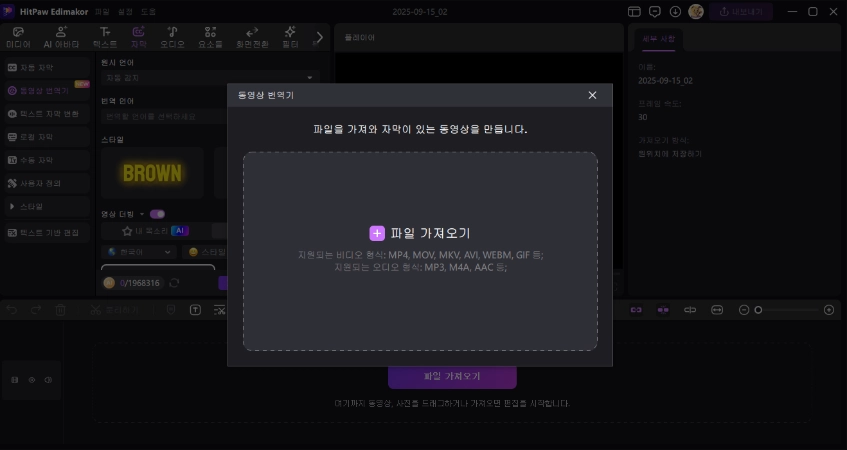The image size is (847, 450).
Task: Open the 오디오 audio panel
Action: tap(173, 38)
